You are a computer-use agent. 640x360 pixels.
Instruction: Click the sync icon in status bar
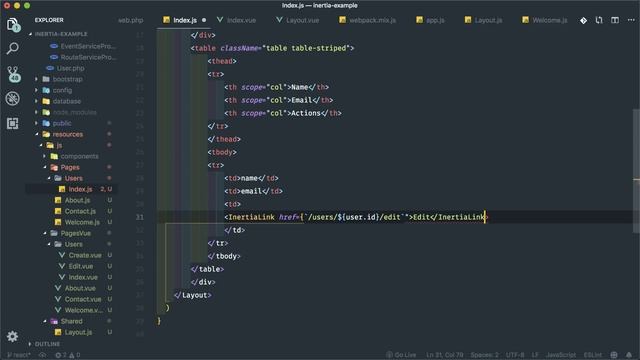pos(42,355)
